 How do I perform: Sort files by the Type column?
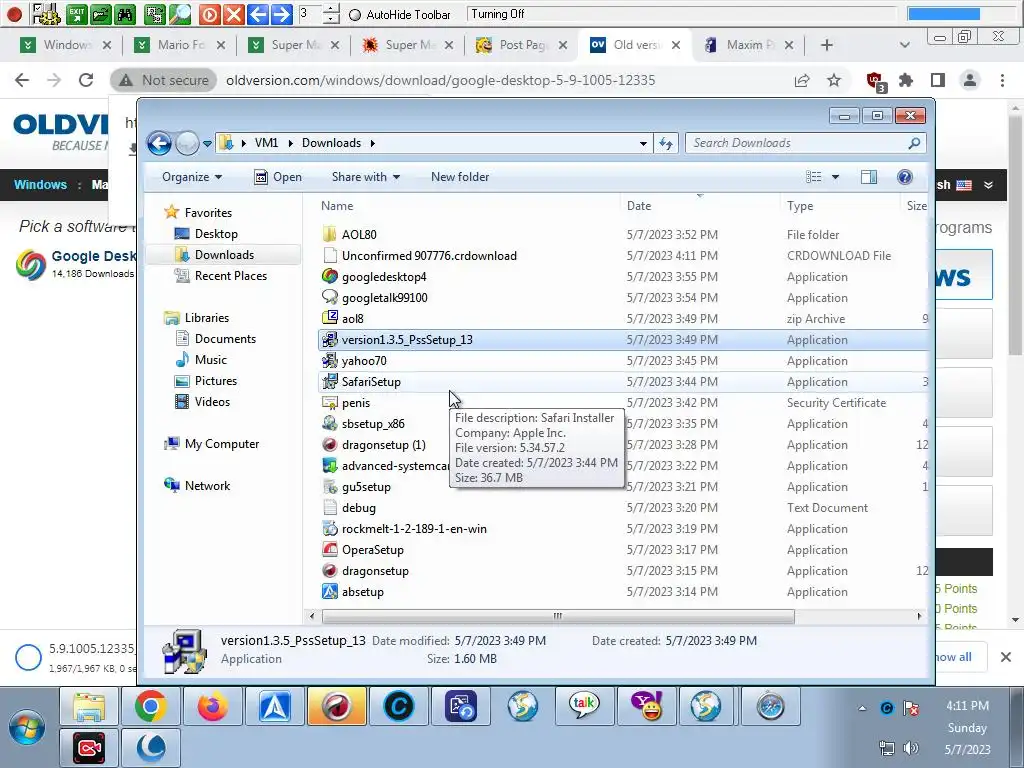point(800,206)
